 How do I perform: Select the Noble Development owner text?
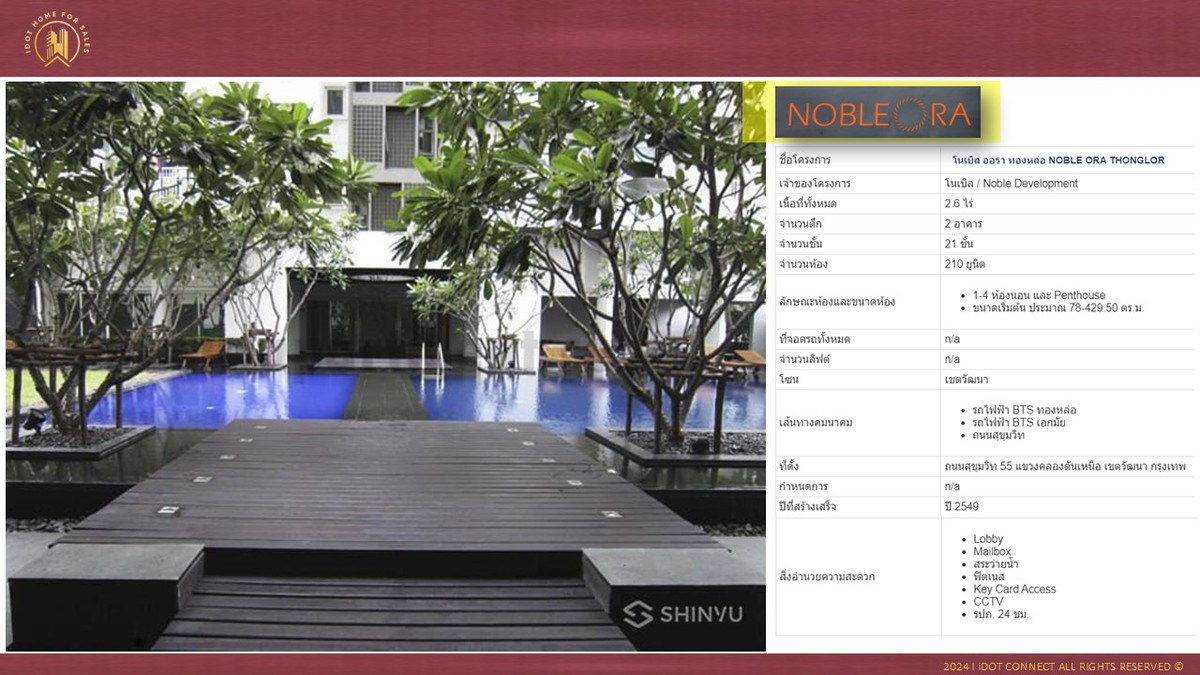pos(1011,184)
